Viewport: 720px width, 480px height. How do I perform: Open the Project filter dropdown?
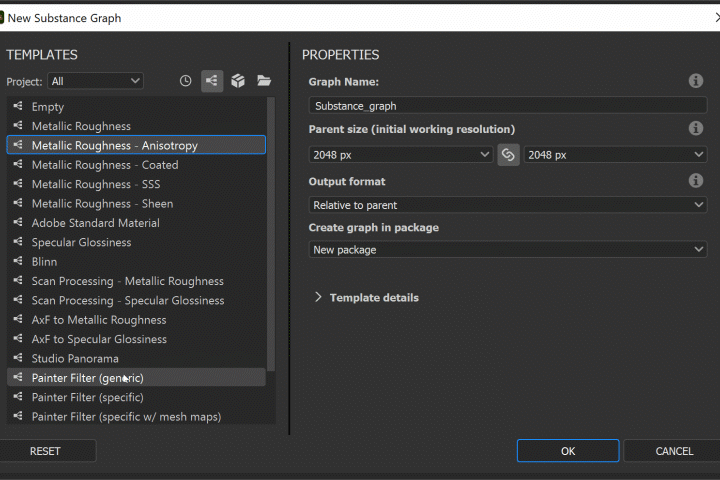coord(96,81)
